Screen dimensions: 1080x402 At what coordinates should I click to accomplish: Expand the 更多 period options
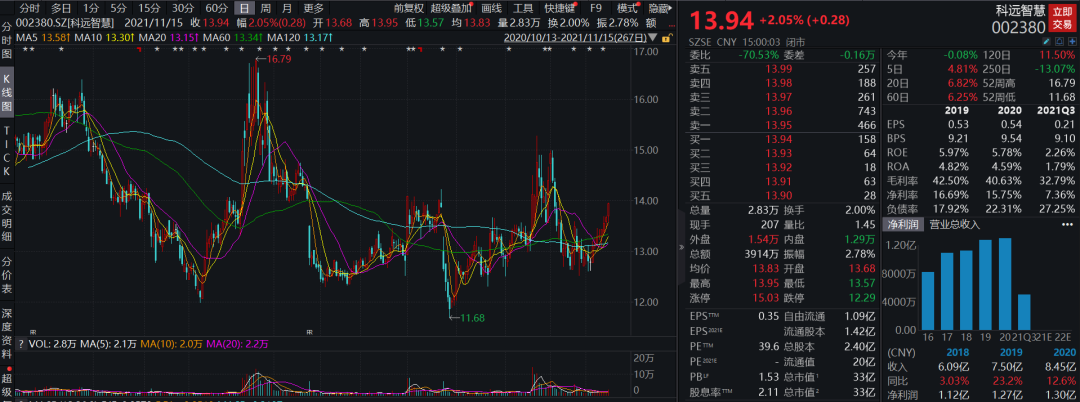pyautogui.click(x=314, y=8)
